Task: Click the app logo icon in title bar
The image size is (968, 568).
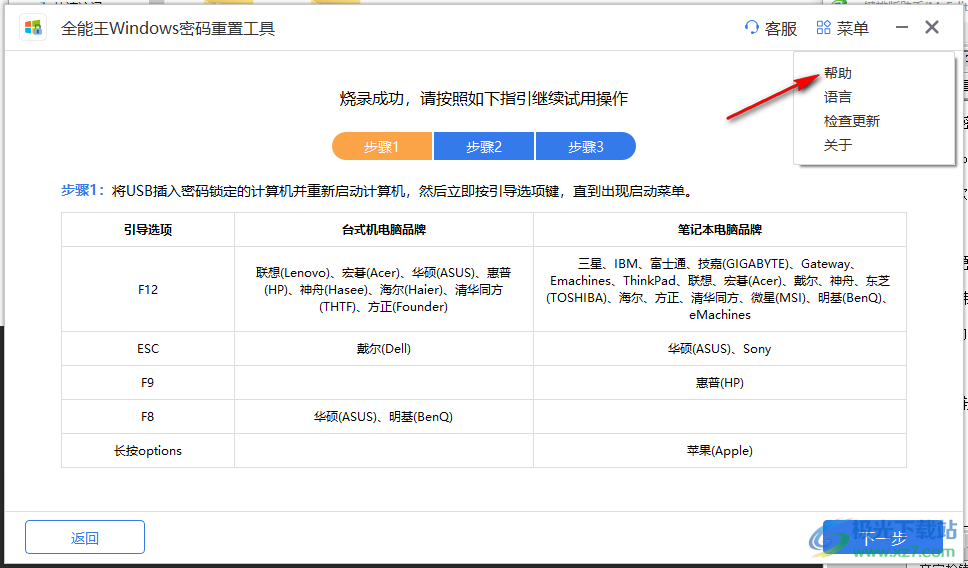Action: 33,28
